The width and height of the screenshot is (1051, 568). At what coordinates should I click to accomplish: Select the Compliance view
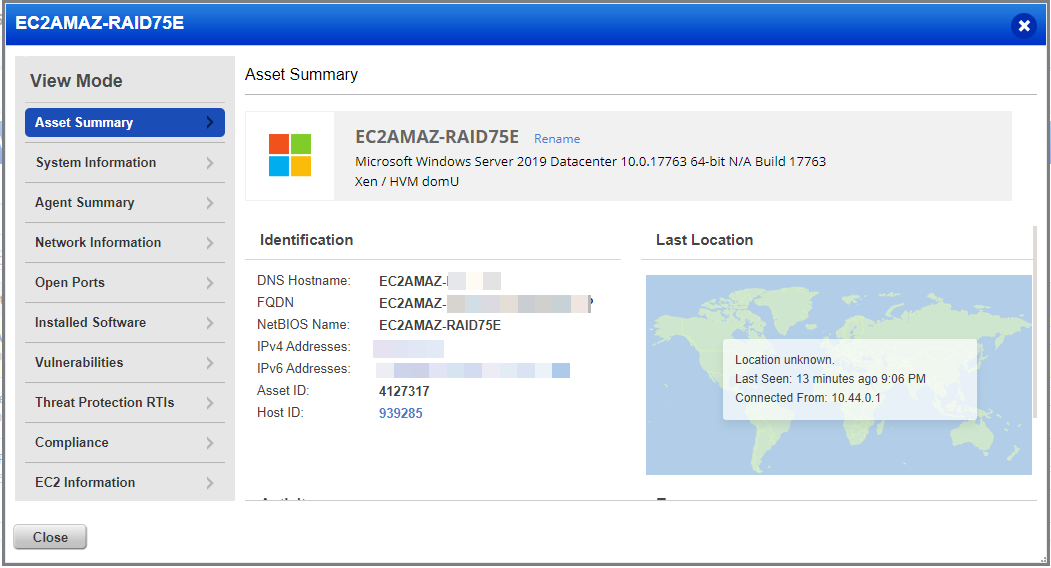pos(125,443)
